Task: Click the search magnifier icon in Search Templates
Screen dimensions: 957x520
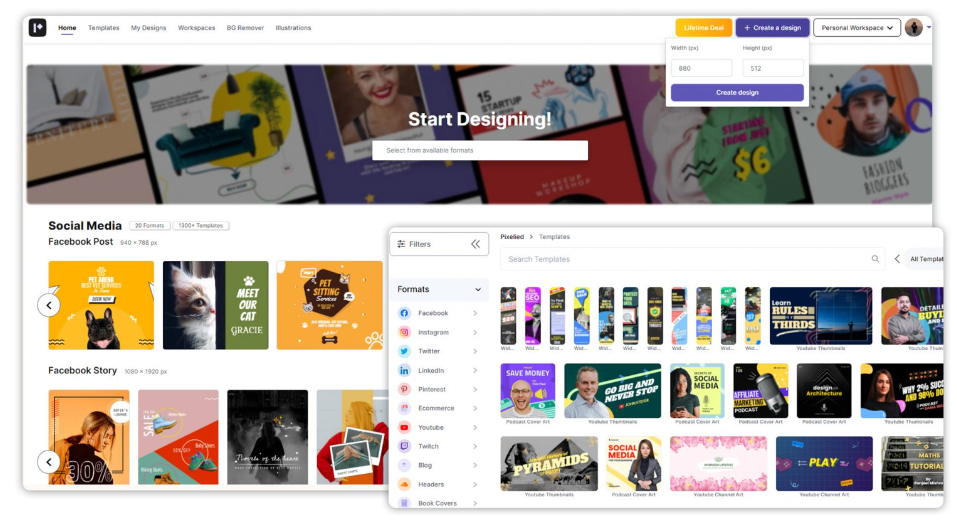Action: coord(875,259)
